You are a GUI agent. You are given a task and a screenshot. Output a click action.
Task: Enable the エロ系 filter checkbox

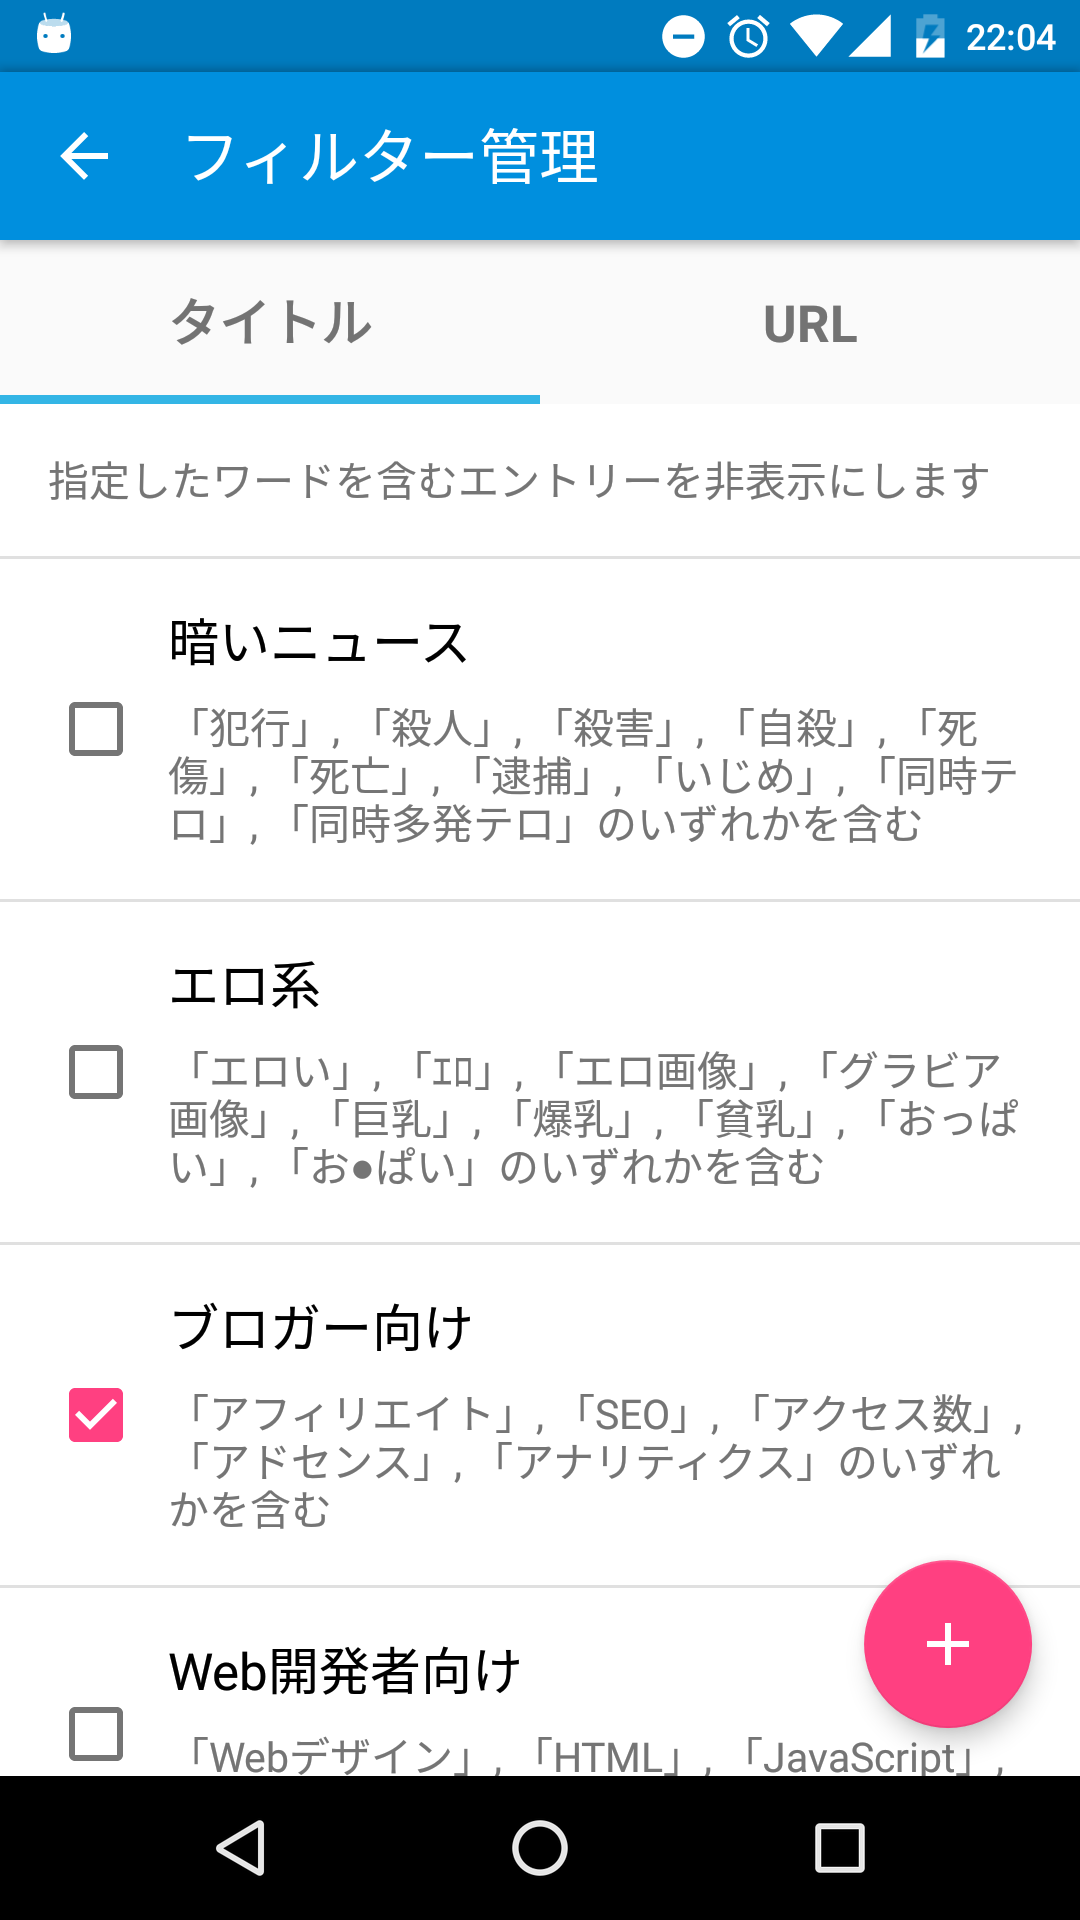[96, 1072]
